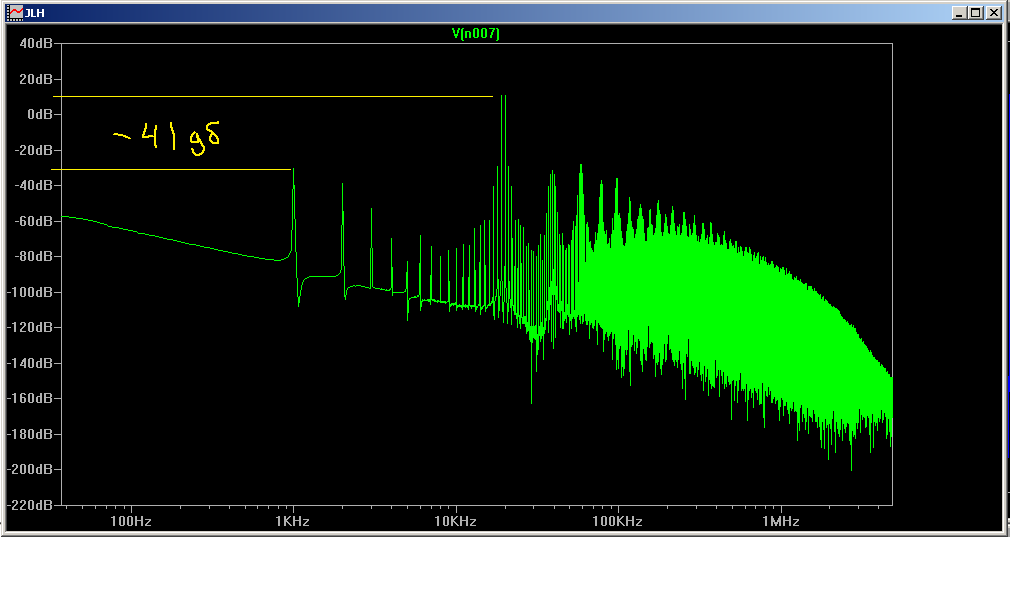
Task: Click the -120dB axis label
Action: click(x=30, y=327)
